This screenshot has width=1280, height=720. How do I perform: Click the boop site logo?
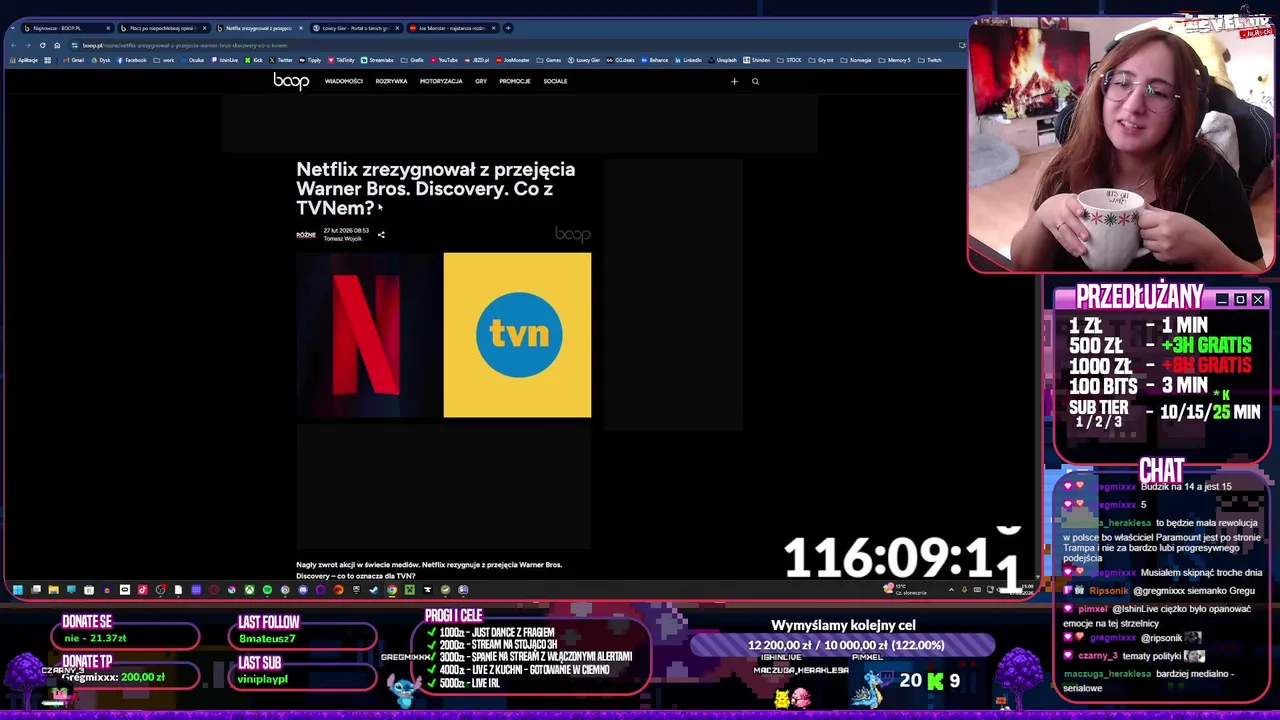click(x=291, y=81)
